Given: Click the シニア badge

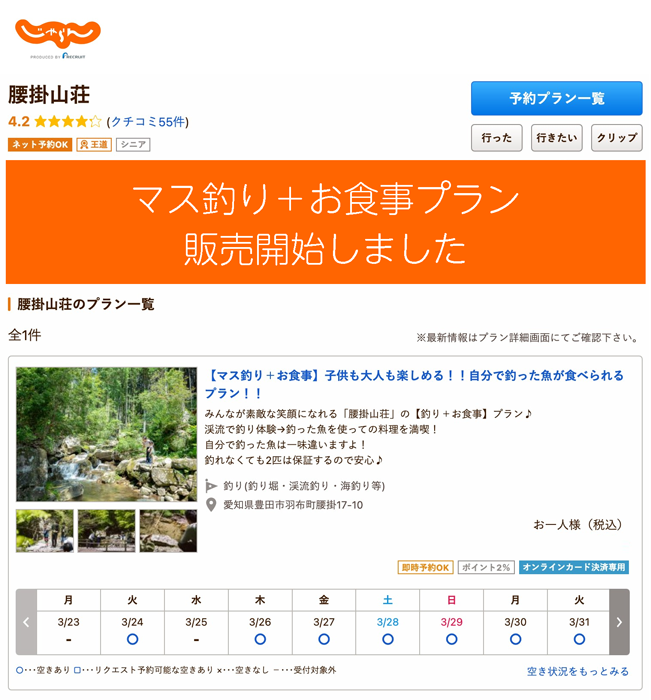Looking at the screenshot, I should pyautogui.click(x=133, y=145).
